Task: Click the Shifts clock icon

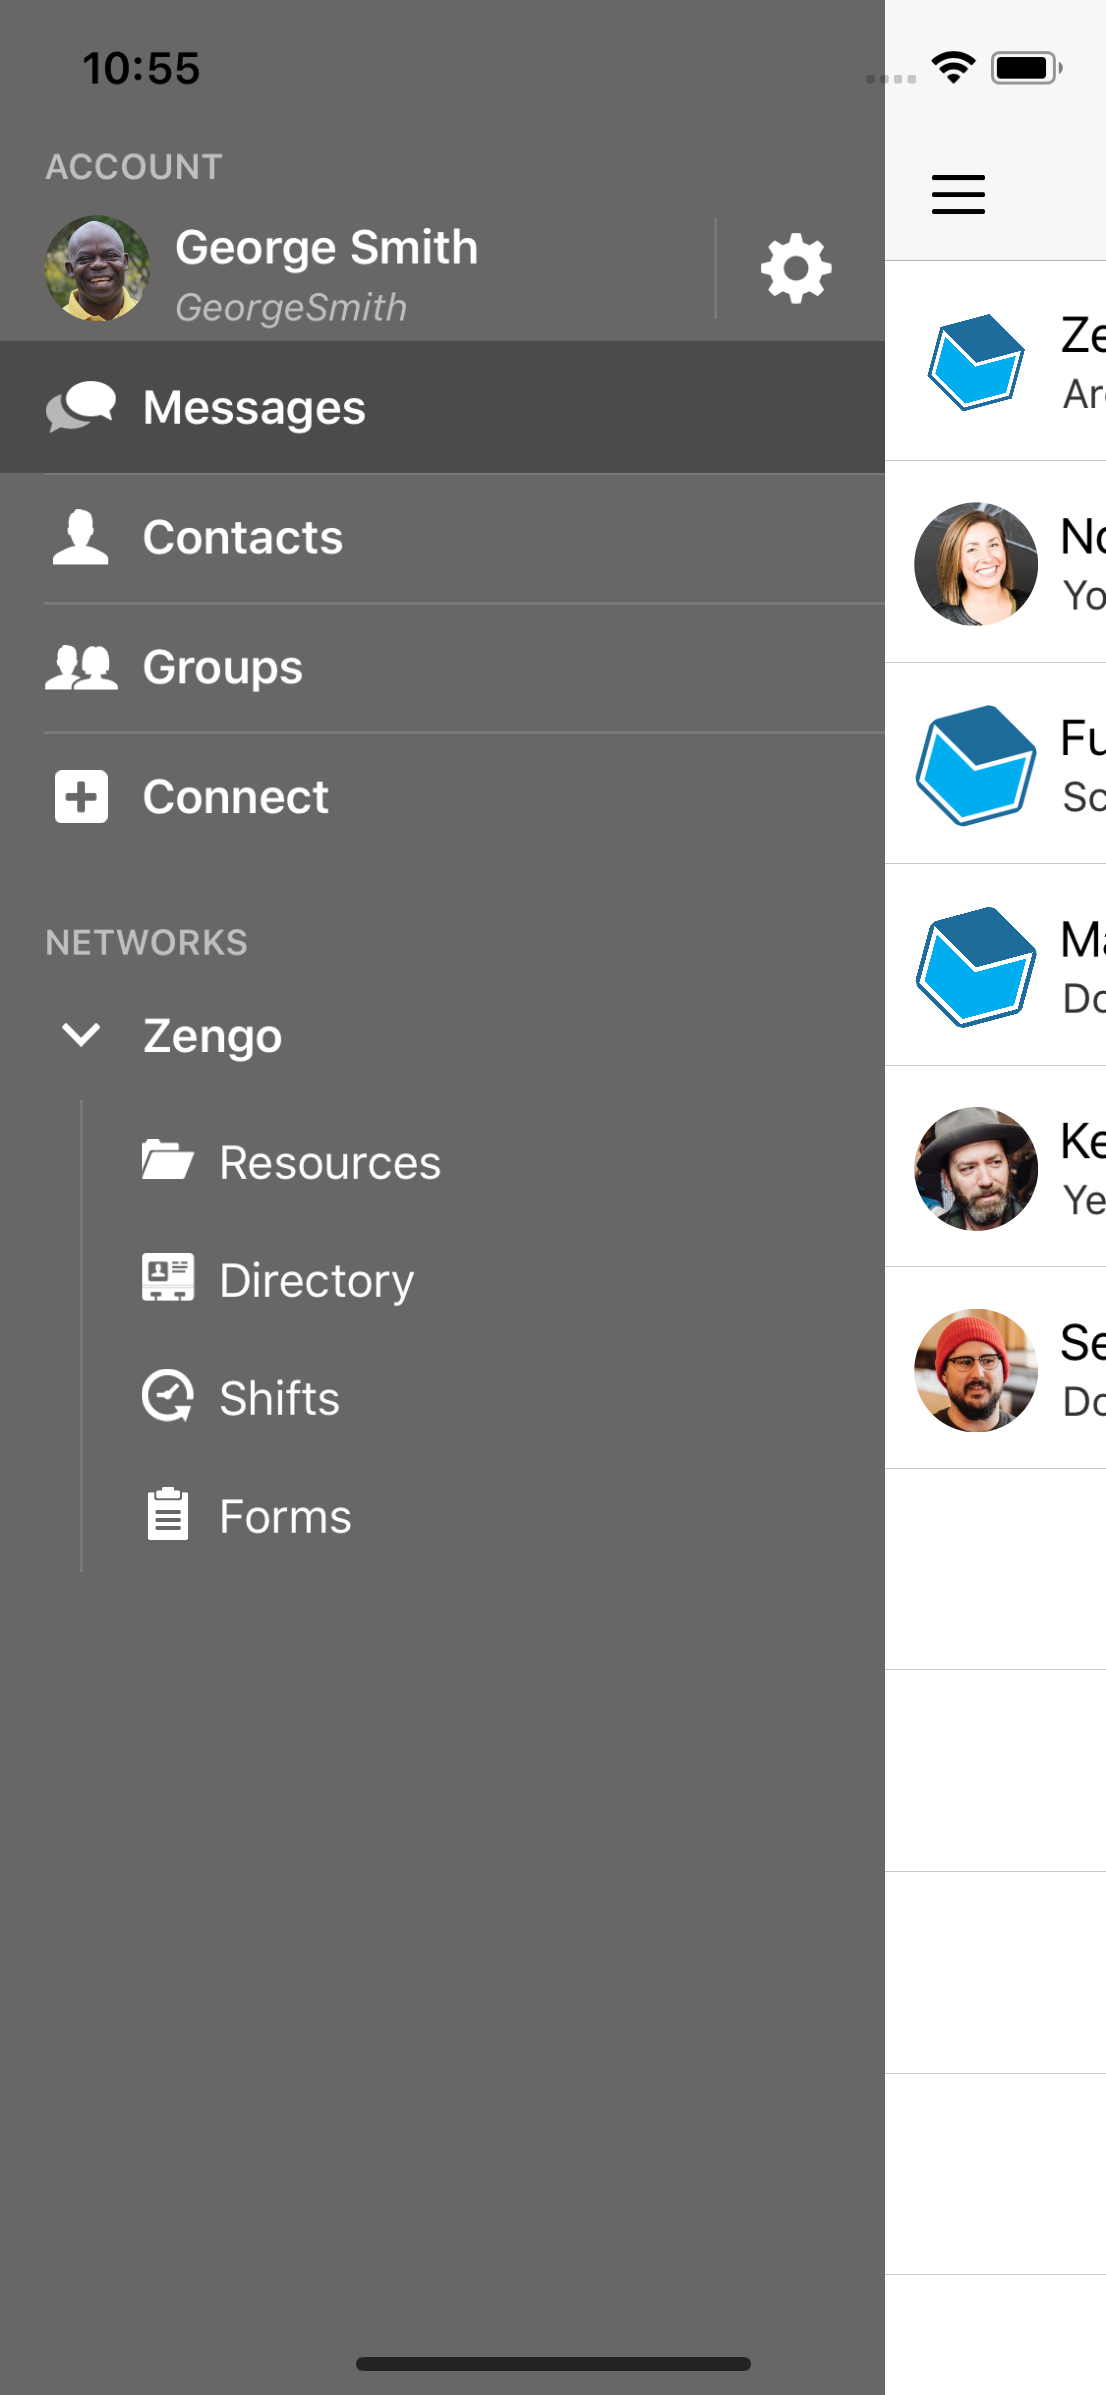Action: click(x=167, y=1397)
